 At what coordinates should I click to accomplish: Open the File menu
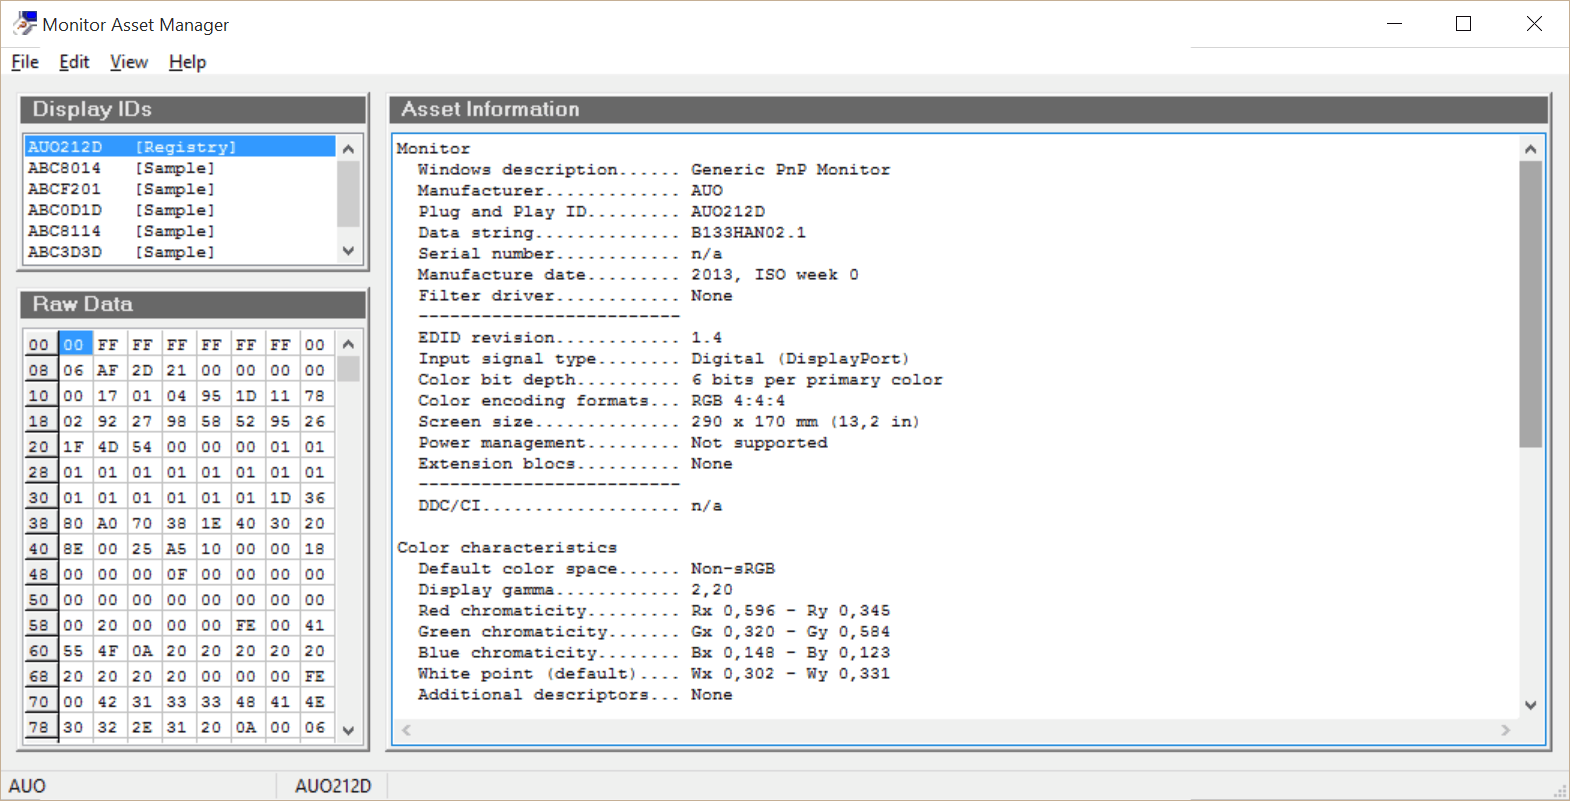pos(25,62)
